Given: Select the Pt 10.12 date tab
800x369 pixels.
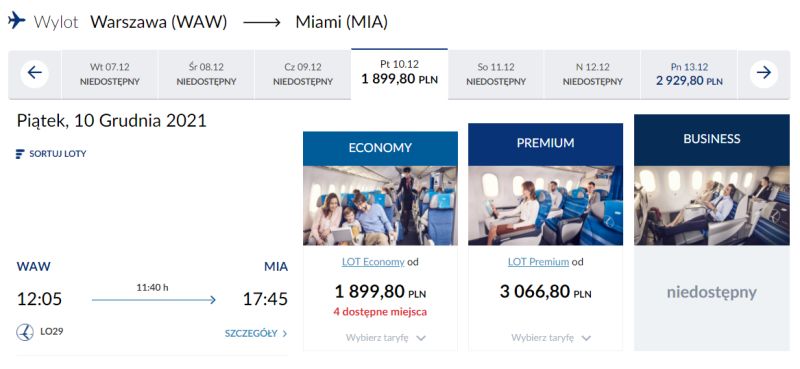Looking at the screenshot, I should (x=399, y=74).
